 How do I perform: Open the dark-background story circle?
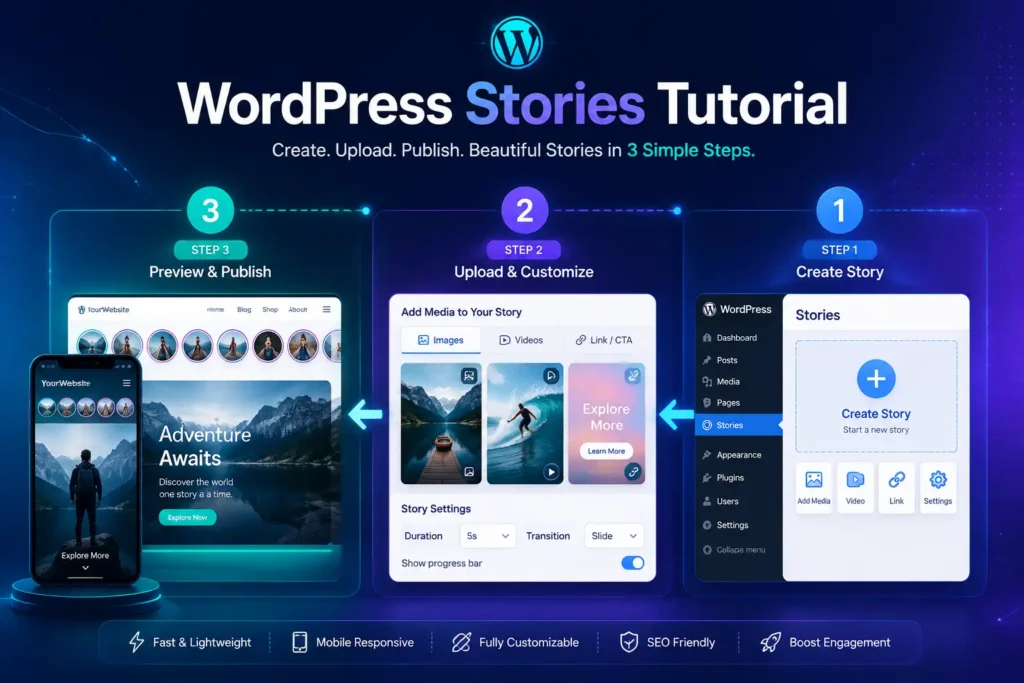(268, 344)
